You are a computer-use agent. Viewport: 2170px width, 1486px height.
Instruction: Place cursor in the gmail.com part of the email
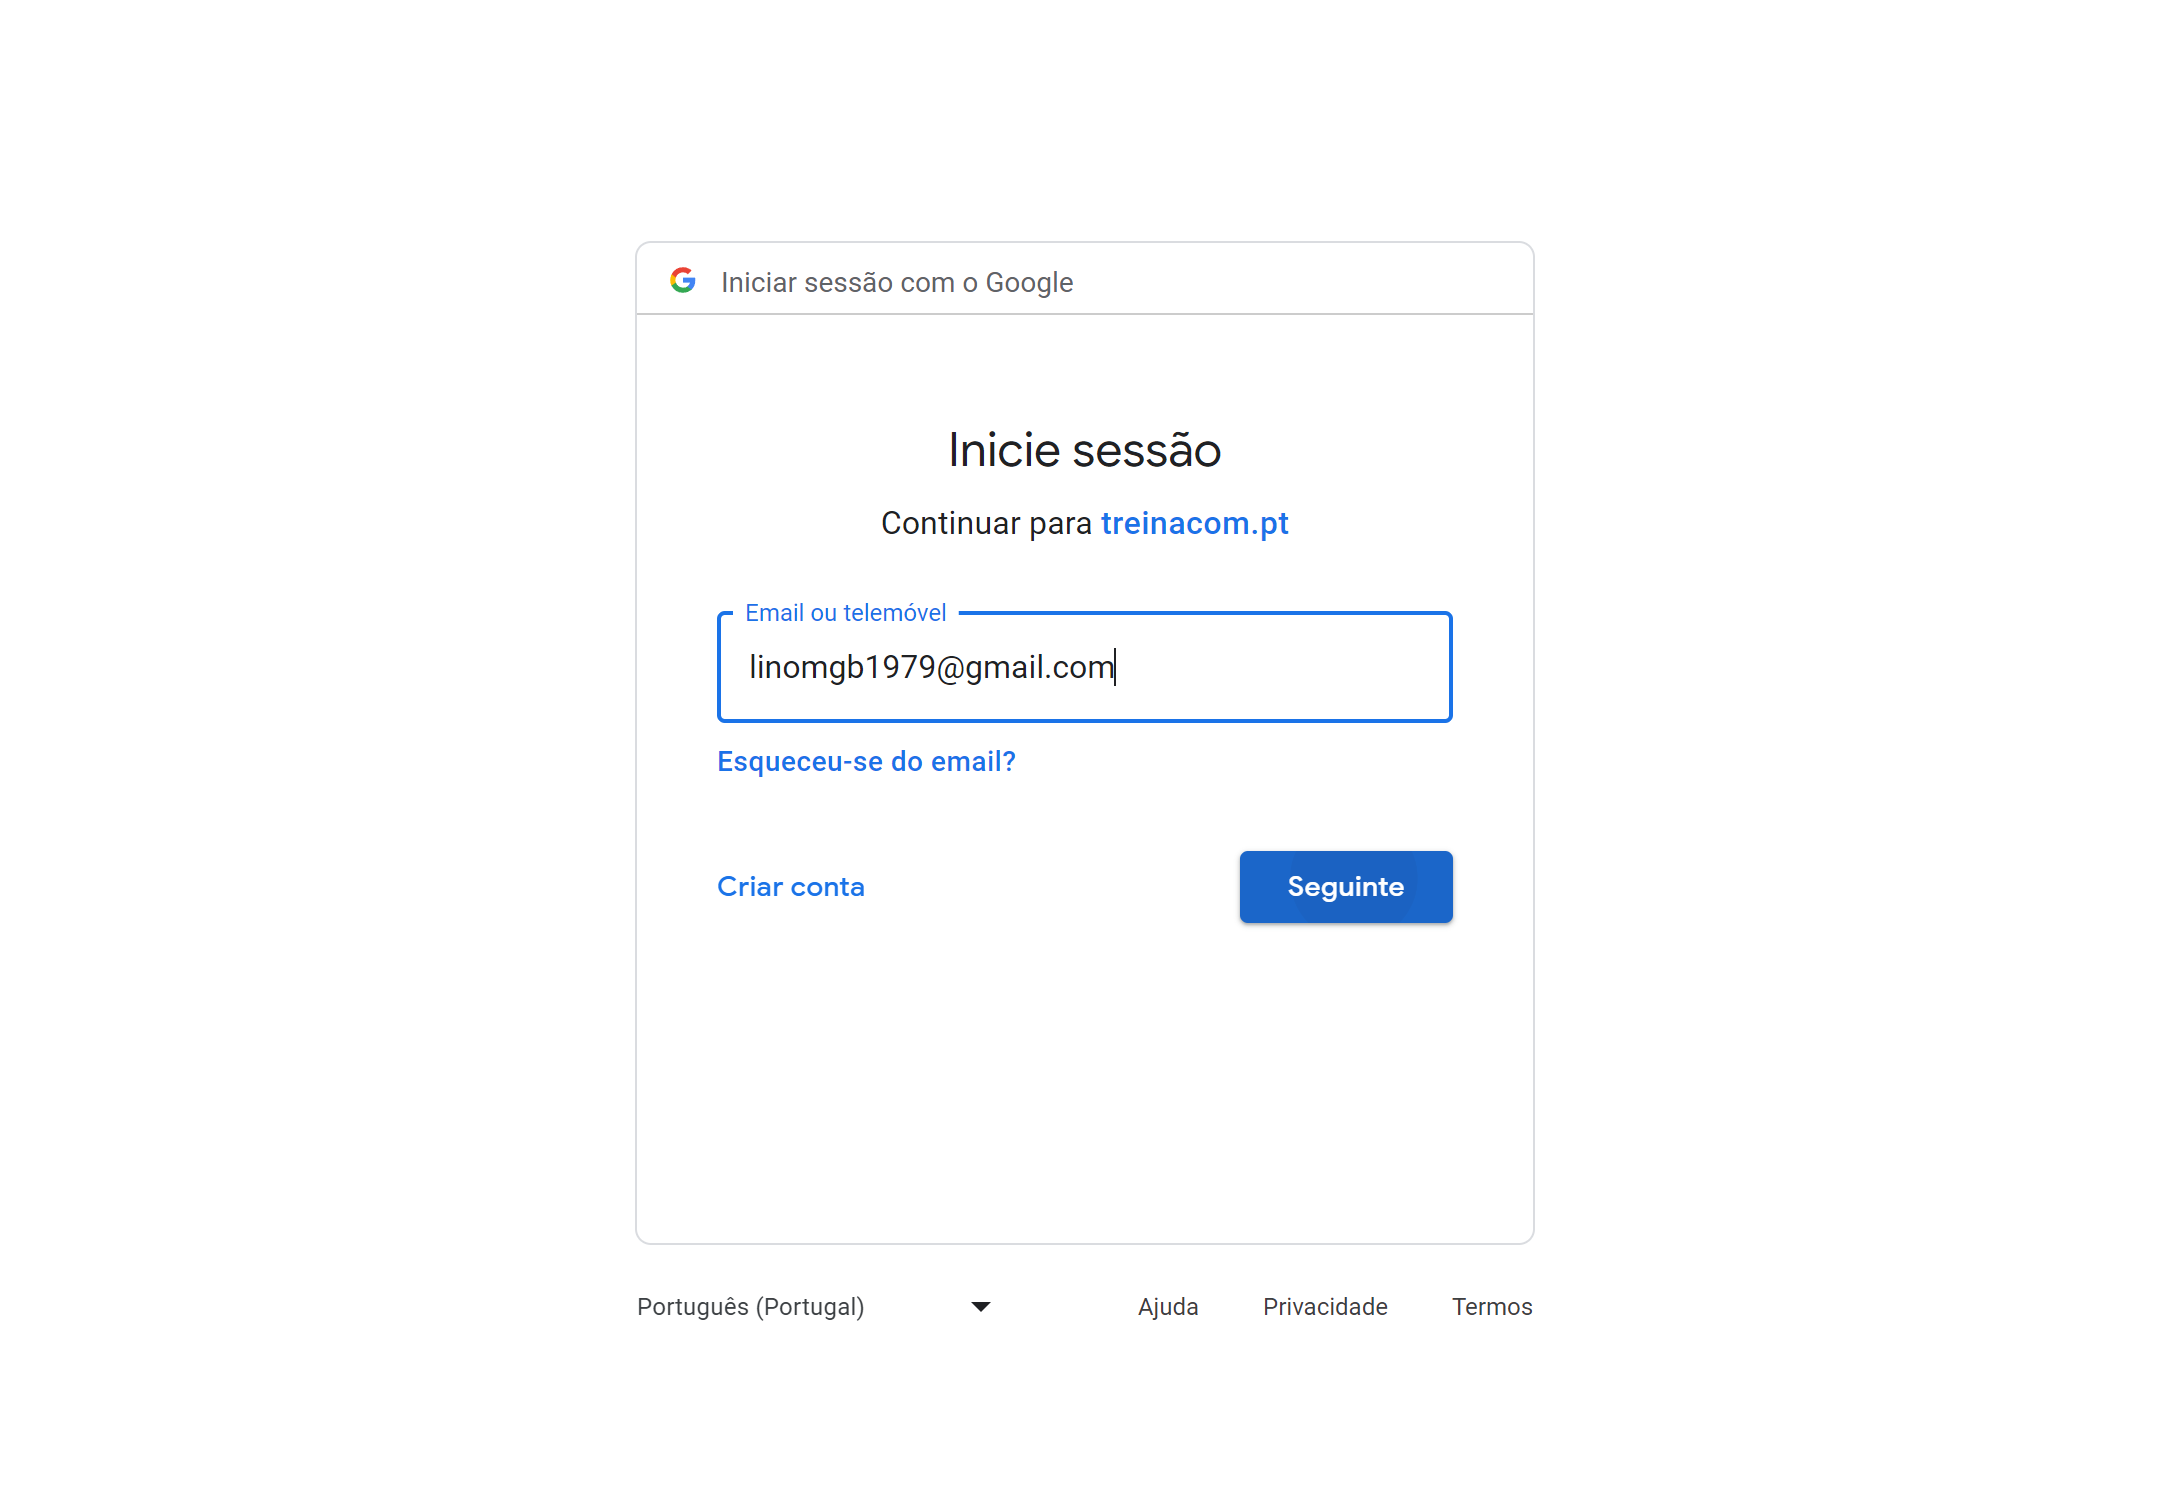pyautogui.click(x=1039, y=667)
